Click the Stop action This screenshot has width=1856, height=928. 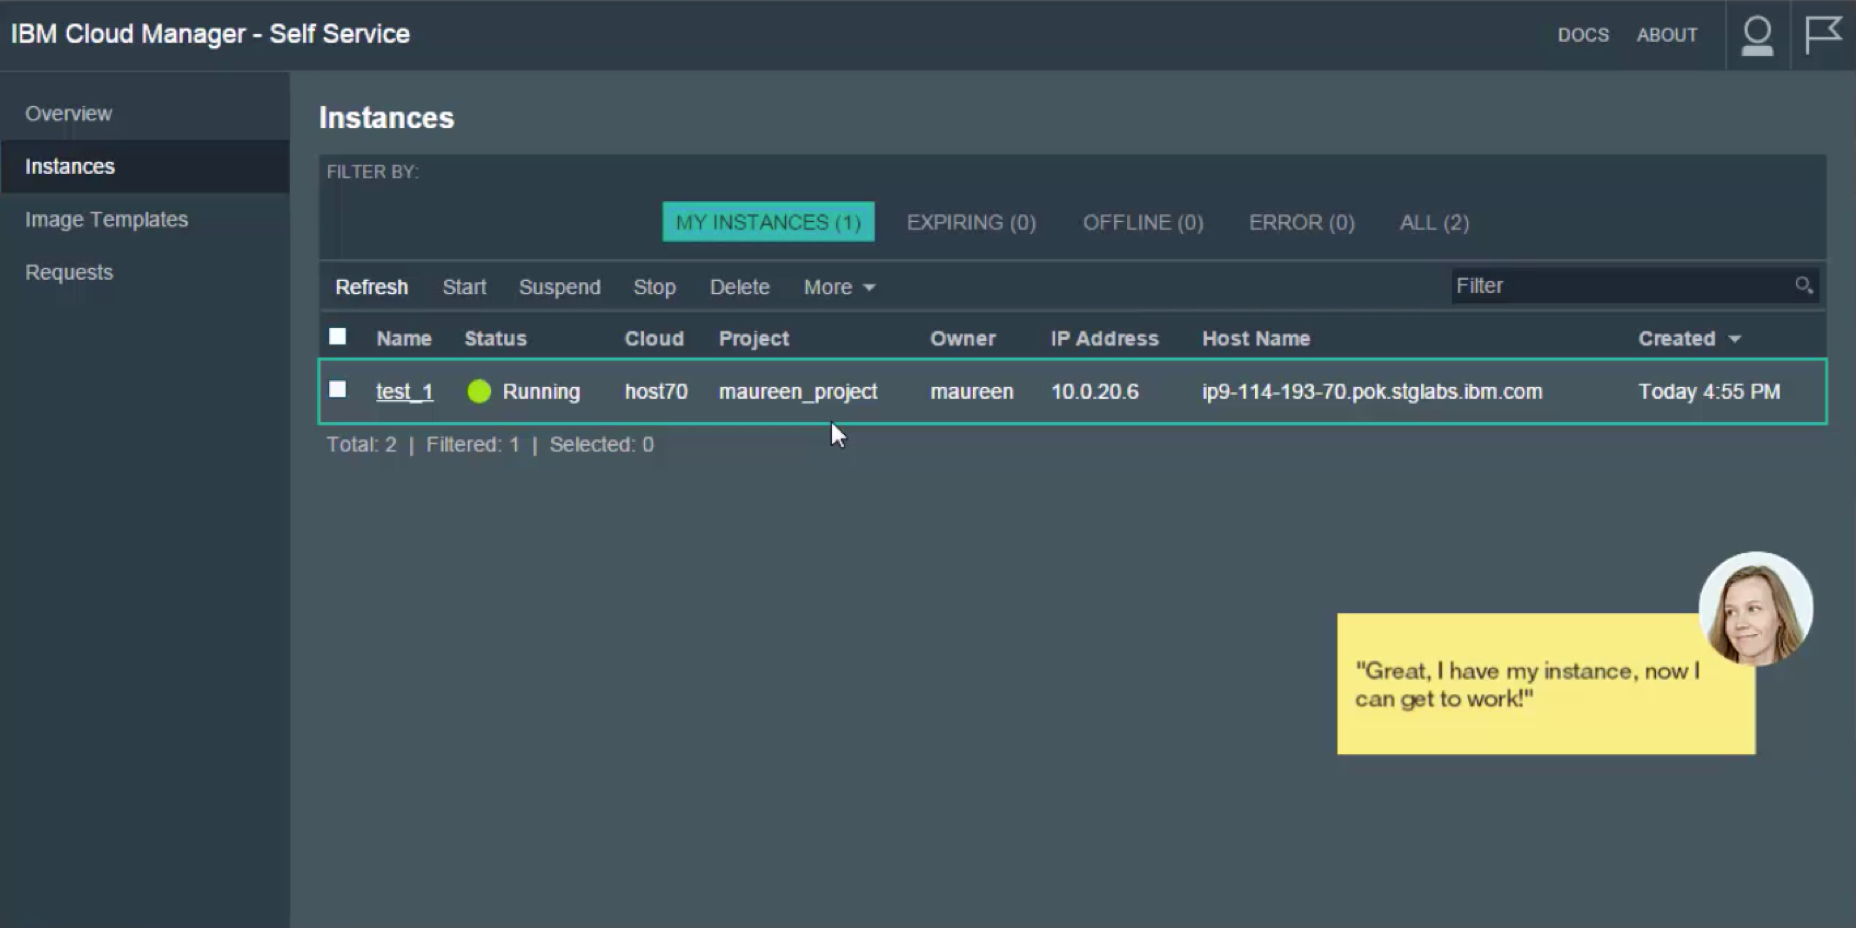(654, 287)
